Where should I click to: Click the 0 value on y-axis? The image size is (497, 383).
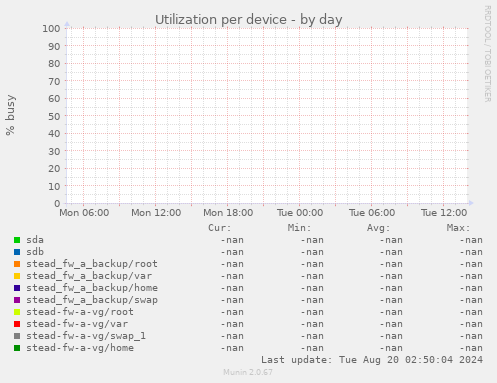[x=57, y=203]
